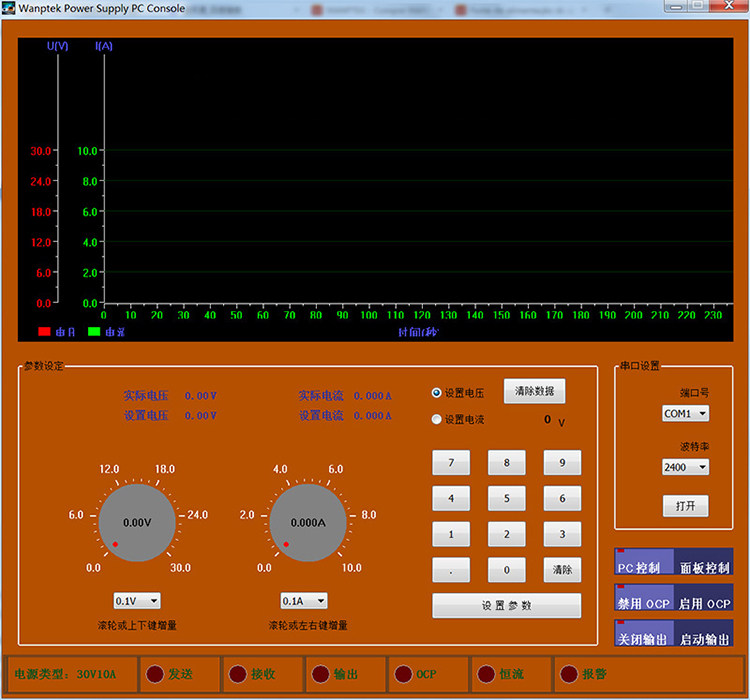Select the 设置电流 radio button
The image size is (750, 700).
click(436, 419)
